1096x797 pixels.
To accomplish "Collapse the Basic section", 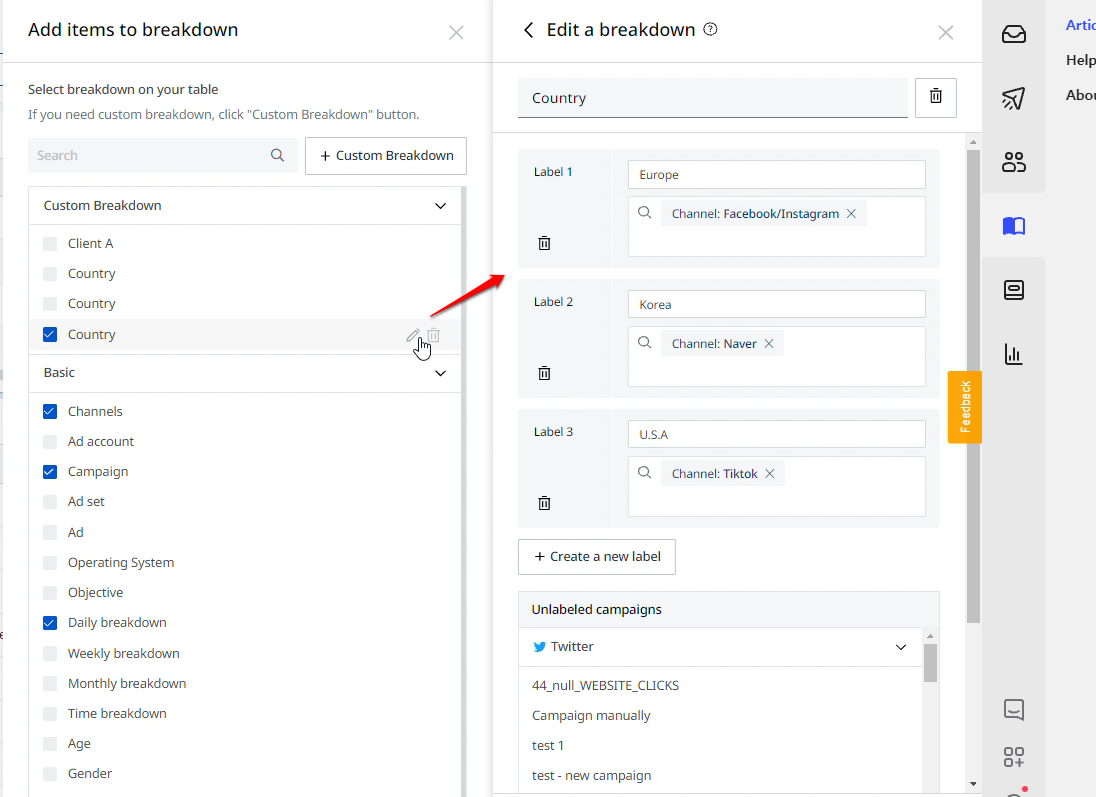I will point(440,373).
